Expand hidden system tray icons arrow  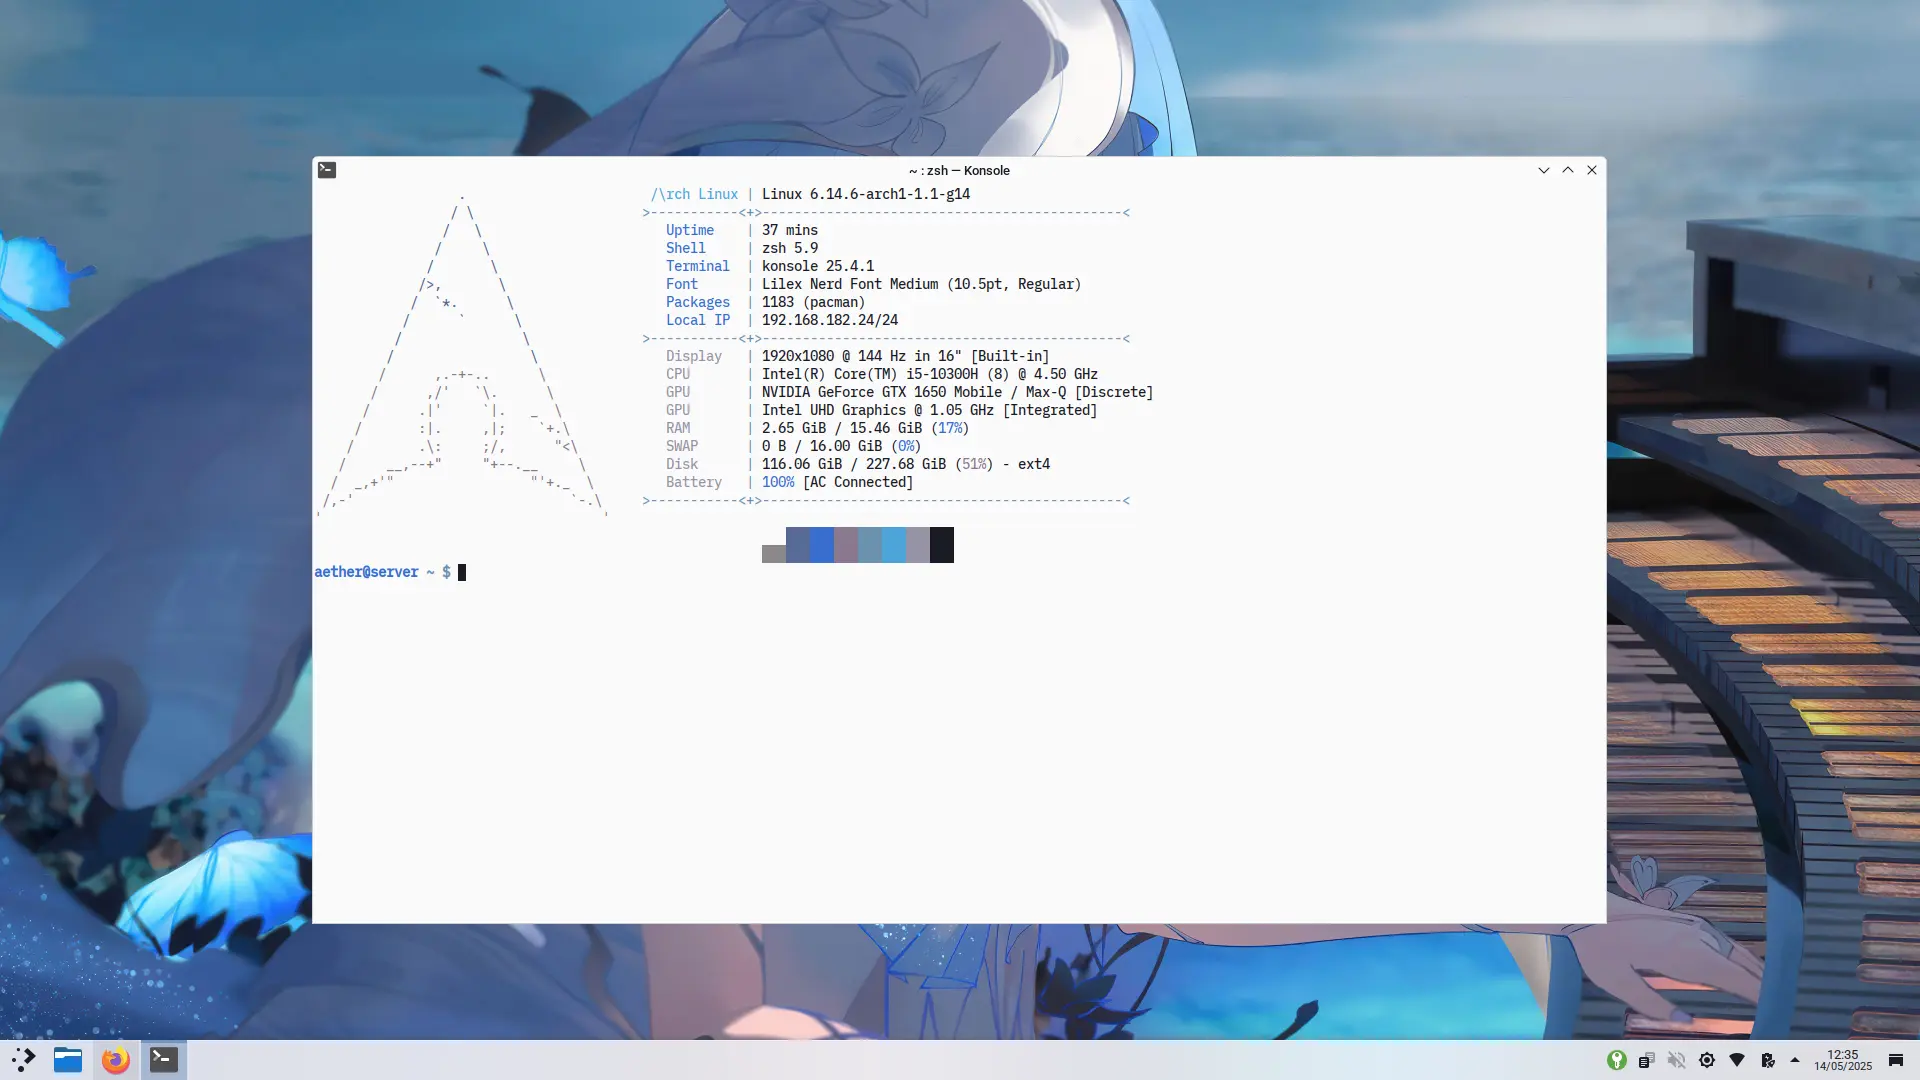pyautogui.click(x=1795, y=1060)
